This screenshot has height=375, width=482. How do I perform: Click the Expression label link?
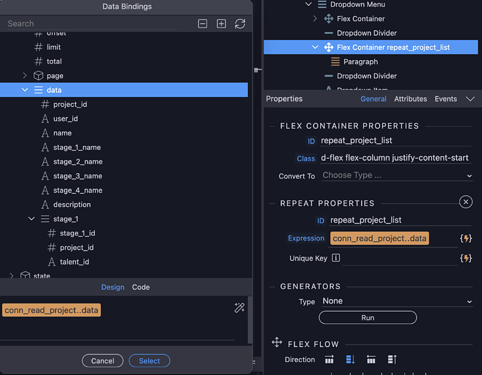pyautogui.click(x=306, y=238)
